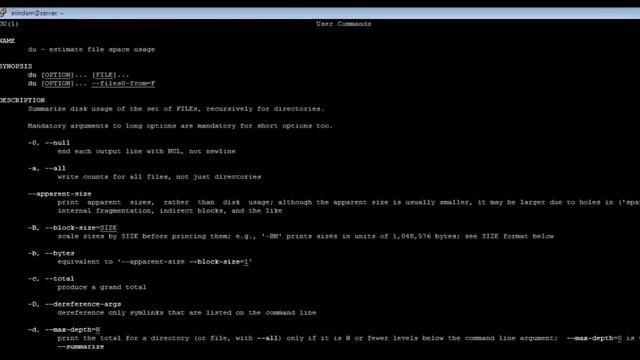640x360 pixels.
Task: Click 'internal fragmentation, indirect blocks' line
Action: [x=170, y=211]
